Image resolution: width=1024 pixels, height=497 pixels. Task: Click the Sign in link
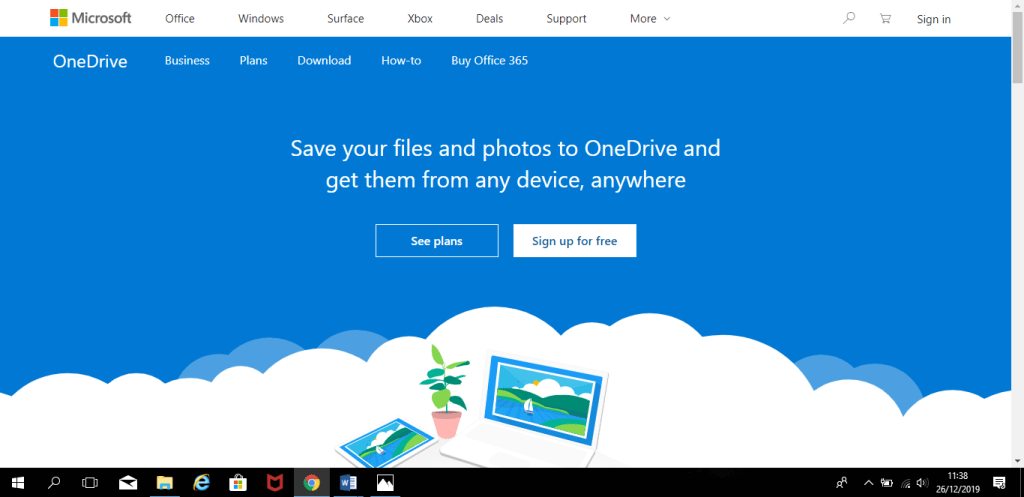point(933,19)
